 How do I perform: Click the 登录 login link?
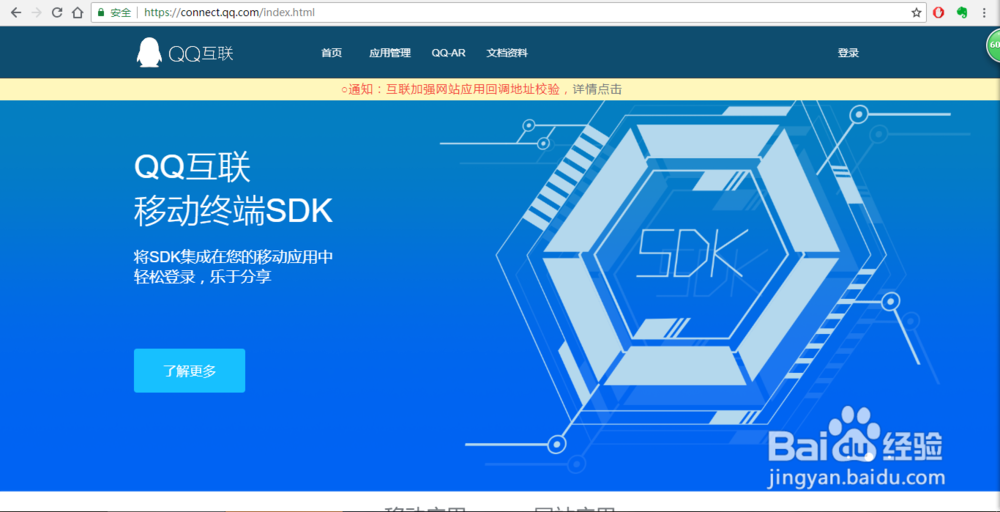848,53
